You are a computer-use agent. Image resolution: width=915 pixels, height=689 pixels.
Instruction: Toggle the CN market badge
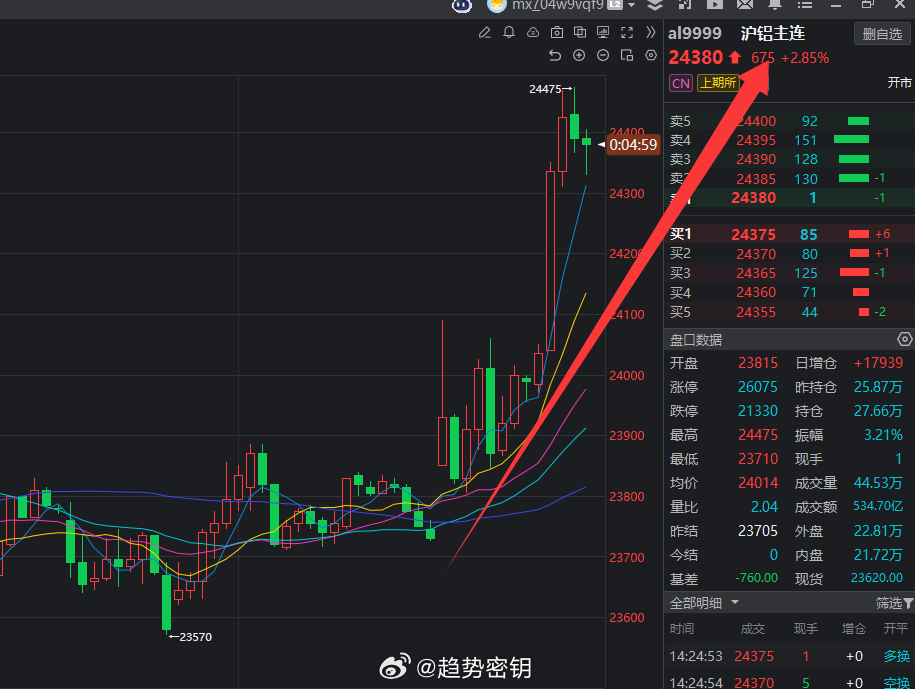(680, 83)
